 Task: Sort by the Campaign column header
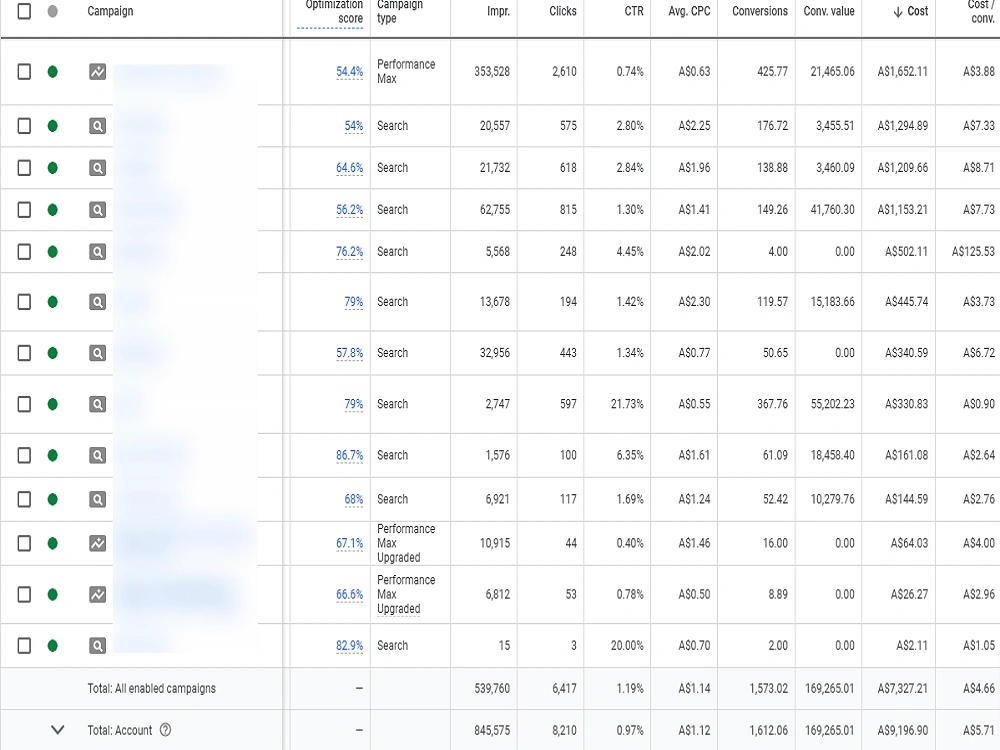coord(110,11)
